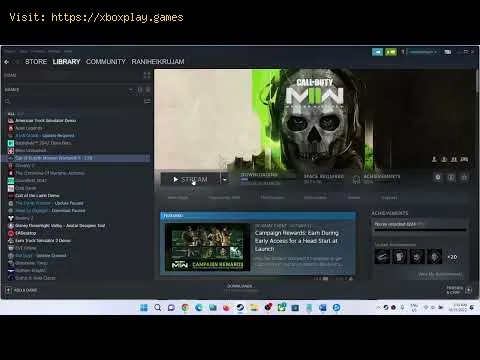This screenshot has width=480, height=360.
Task: Switch to the LIBRARY tab
Action: tap(66, 62)
